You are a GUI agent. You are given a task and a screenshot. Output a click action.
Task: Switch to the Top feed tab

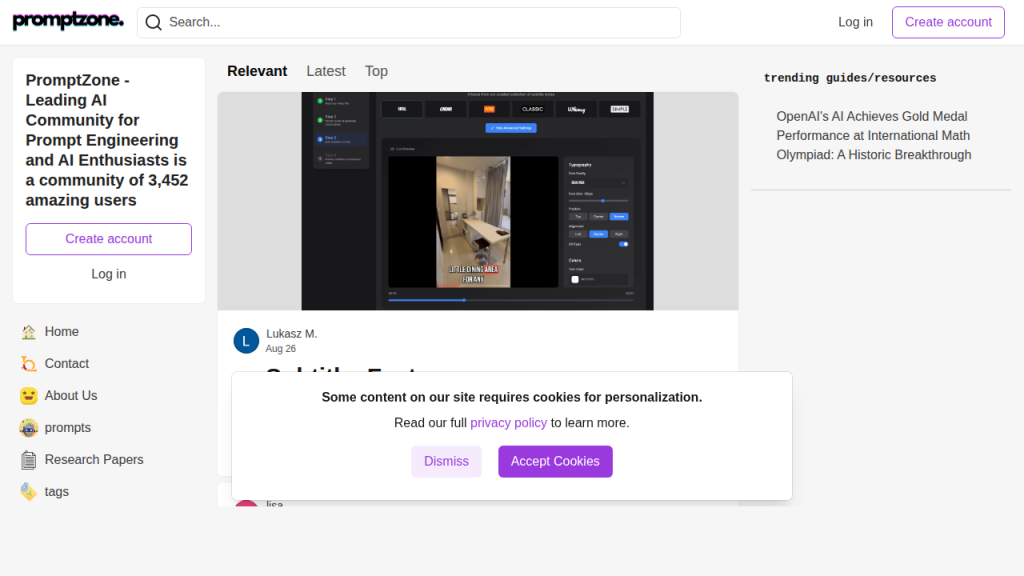pos(376,71)
